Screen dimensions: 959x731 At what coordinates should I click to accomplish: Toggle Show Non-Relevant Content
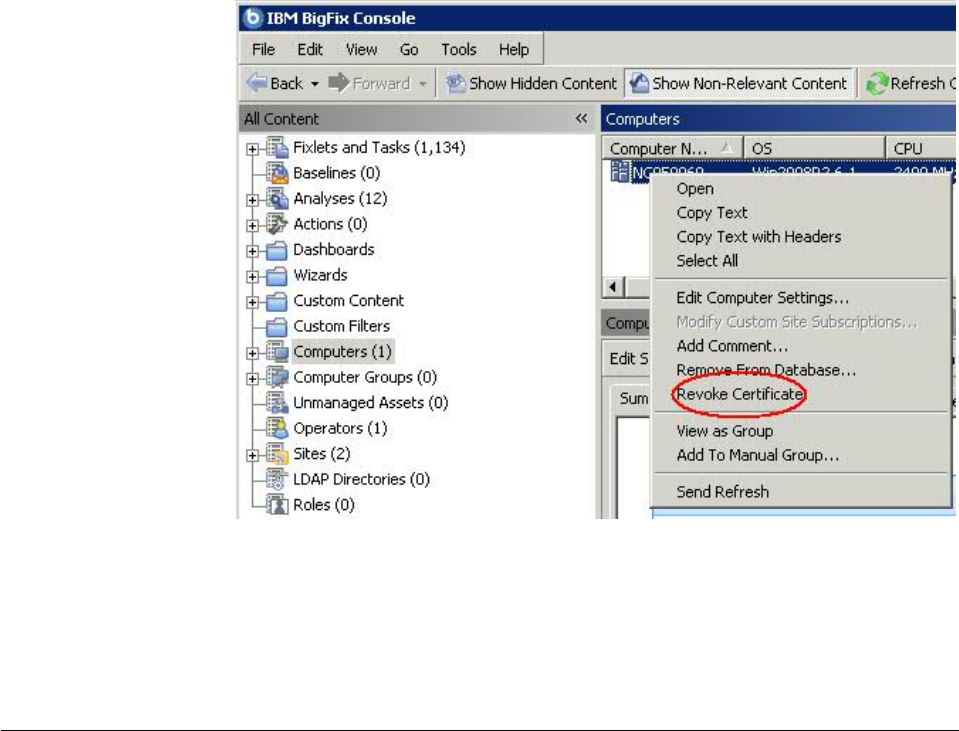(x=739, y=83)
